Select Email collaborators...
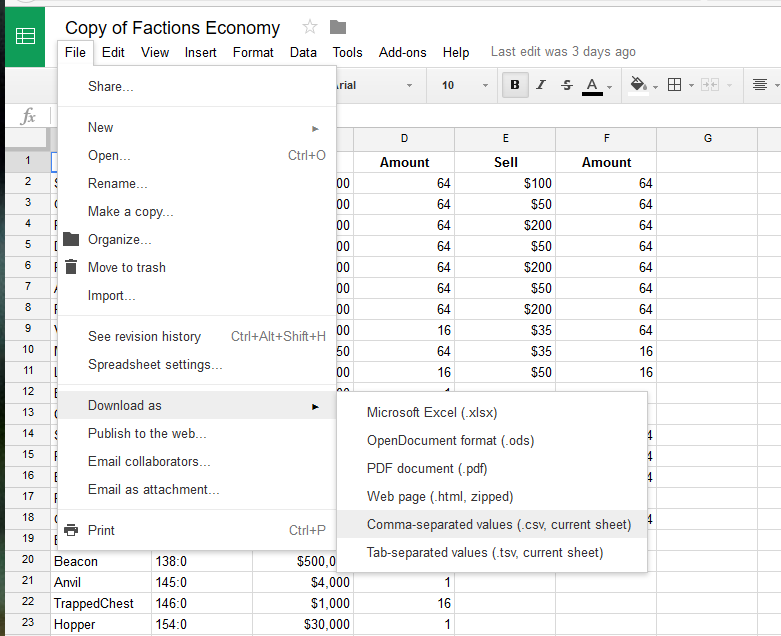This screenshot has height=636, width=781. [x=197, y=461]
